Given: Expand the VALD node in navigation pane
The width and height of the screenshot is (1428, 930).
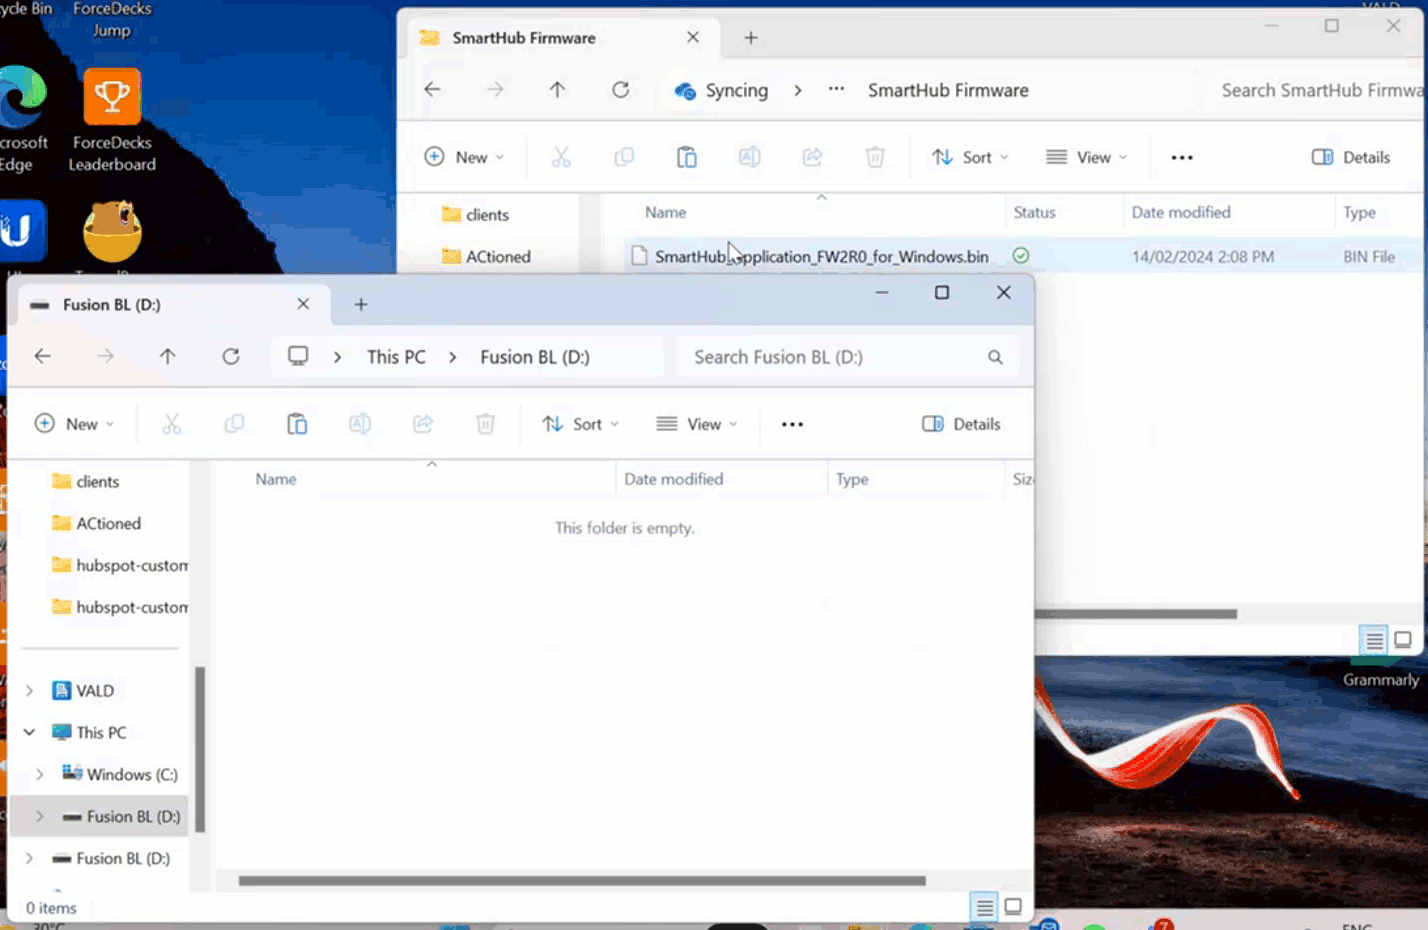Looking at the screenshot, I should (x=29, y=690).
